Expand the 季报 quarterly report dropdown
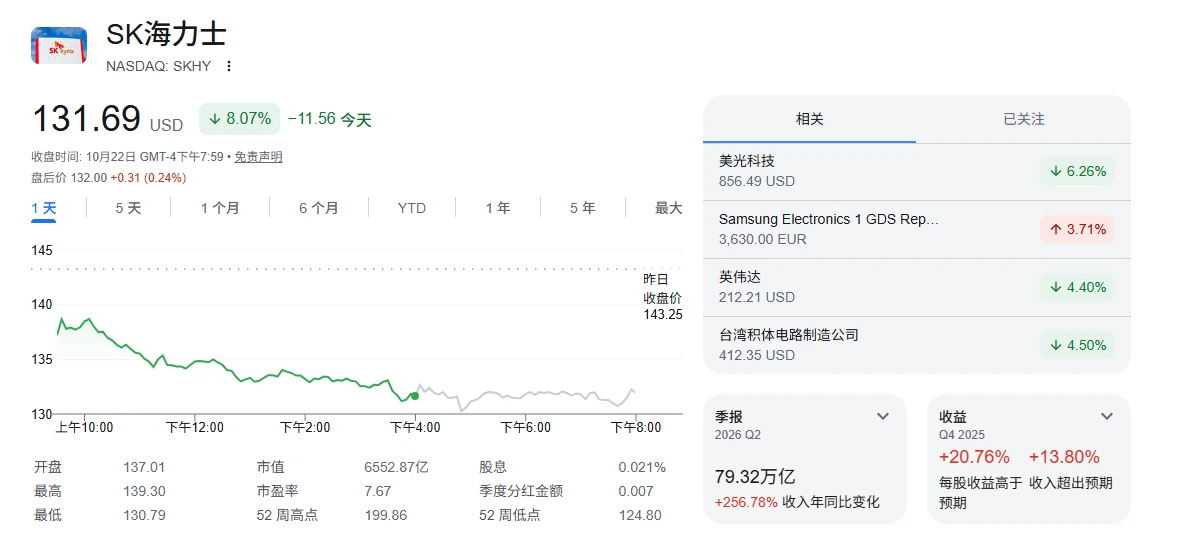Viewport: 1184px width, 541px height. pos(883,416)
